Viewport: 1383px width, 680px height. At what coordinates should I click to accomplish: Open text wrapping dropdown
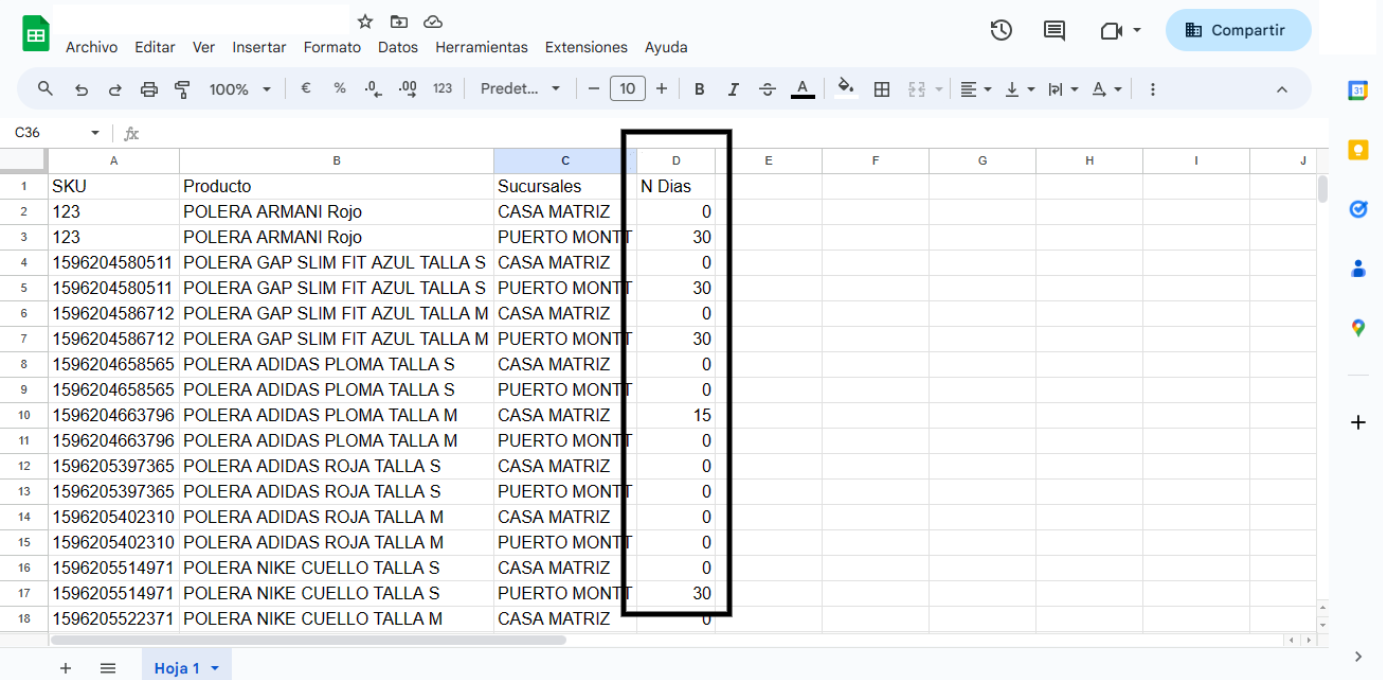pyautogui.click(x=1062, y=89)
